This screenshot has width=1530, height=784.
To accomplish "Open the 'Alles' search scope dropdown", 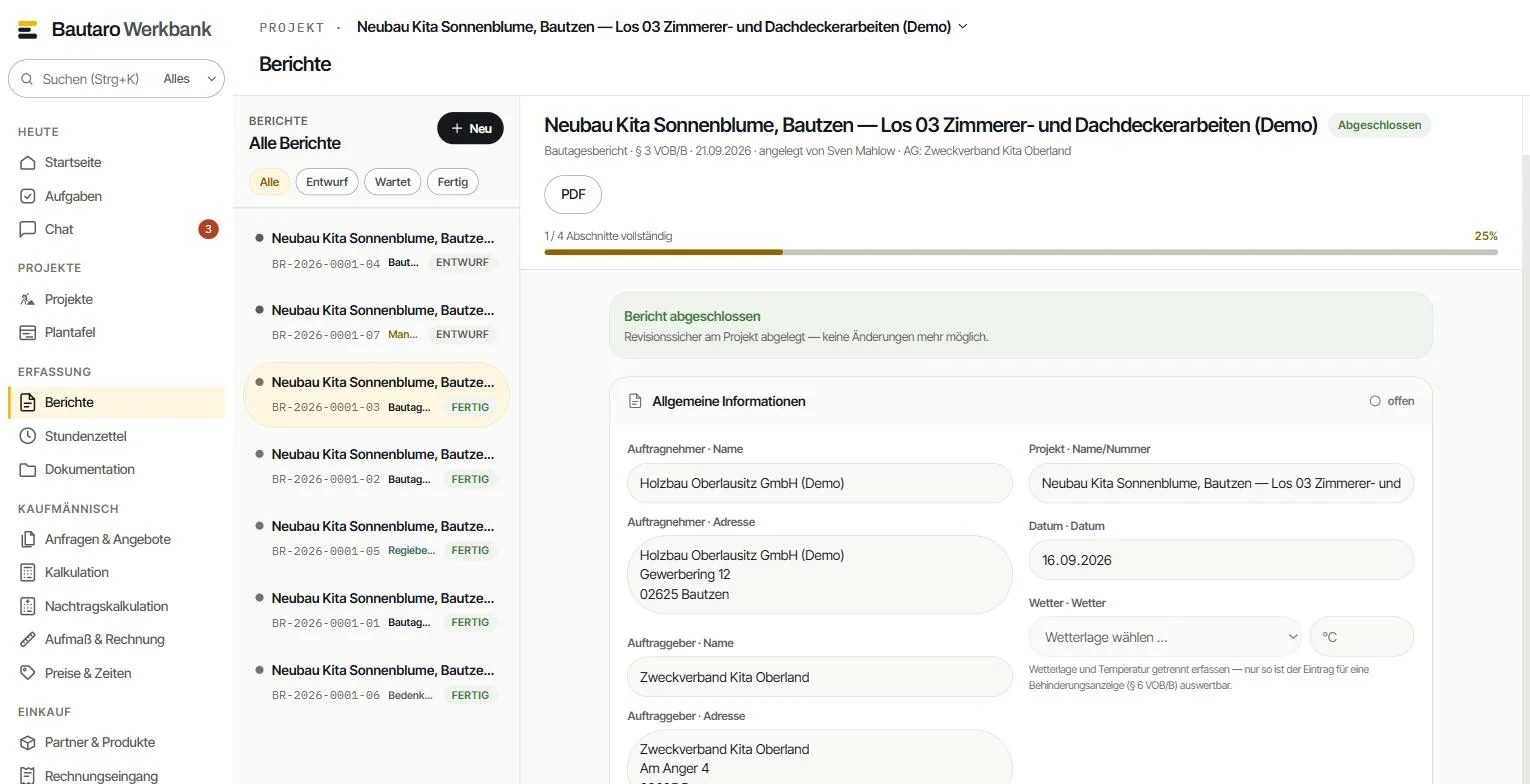I will click(x=190, y=79).
